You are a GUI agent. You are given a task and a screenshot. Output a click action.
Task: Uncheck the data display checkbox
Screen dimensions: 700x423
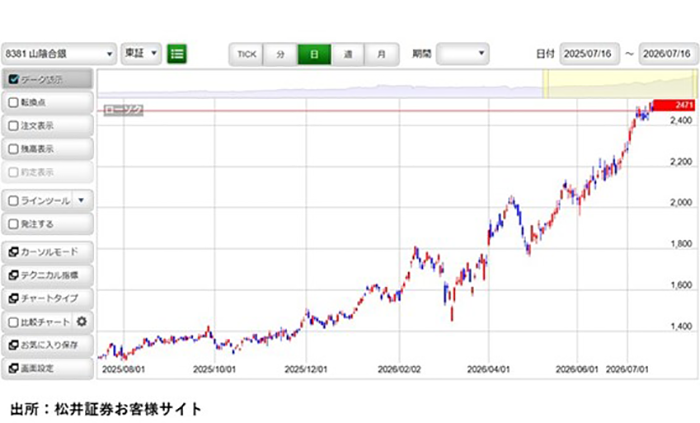pyautogui.click(x=13, y=79)
